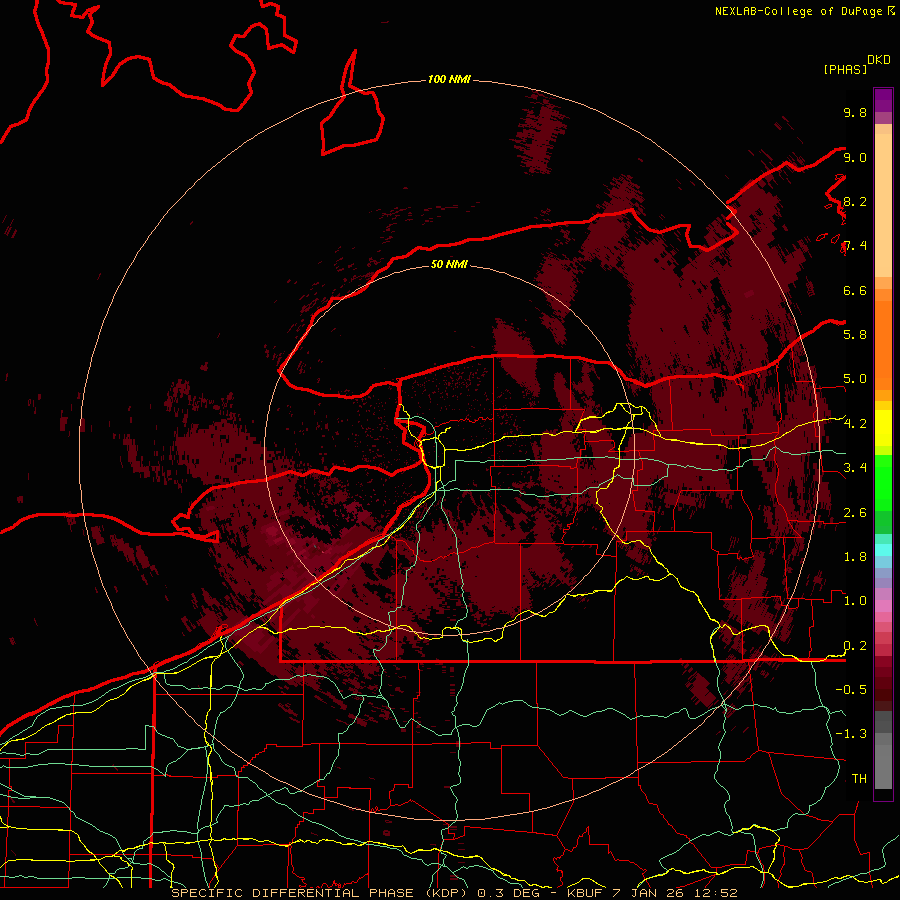Pick the pink segment of the color bar
This screenshot has width=900, height=900.
click(x=883, y=606)
